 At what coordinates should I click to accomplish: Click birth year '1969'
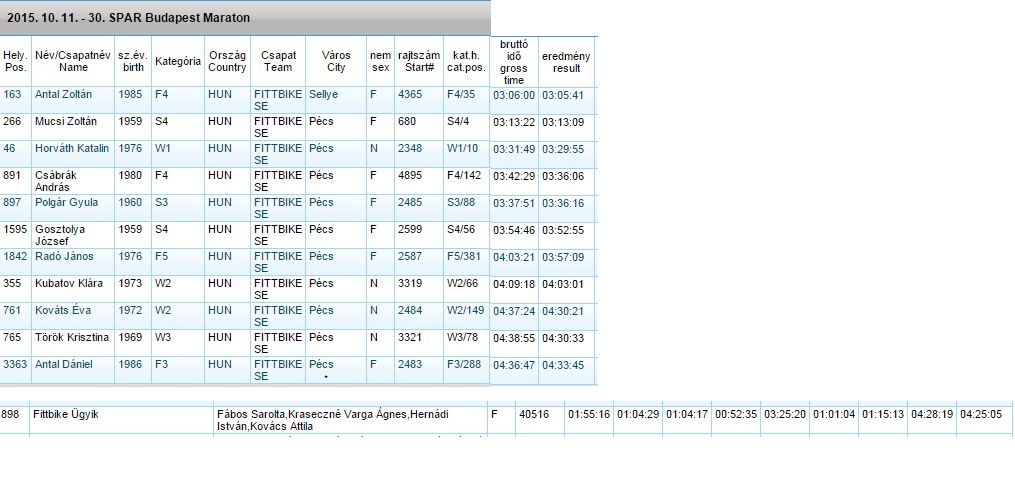tap(130, 338)
